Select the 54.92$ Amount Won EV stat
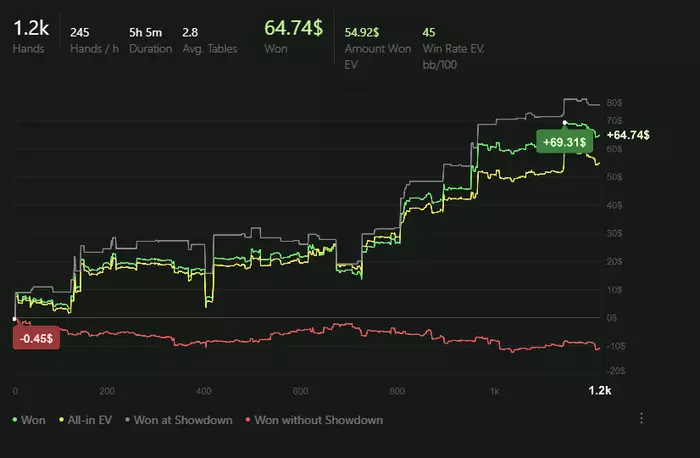The image size is (700, 458). 378,48
